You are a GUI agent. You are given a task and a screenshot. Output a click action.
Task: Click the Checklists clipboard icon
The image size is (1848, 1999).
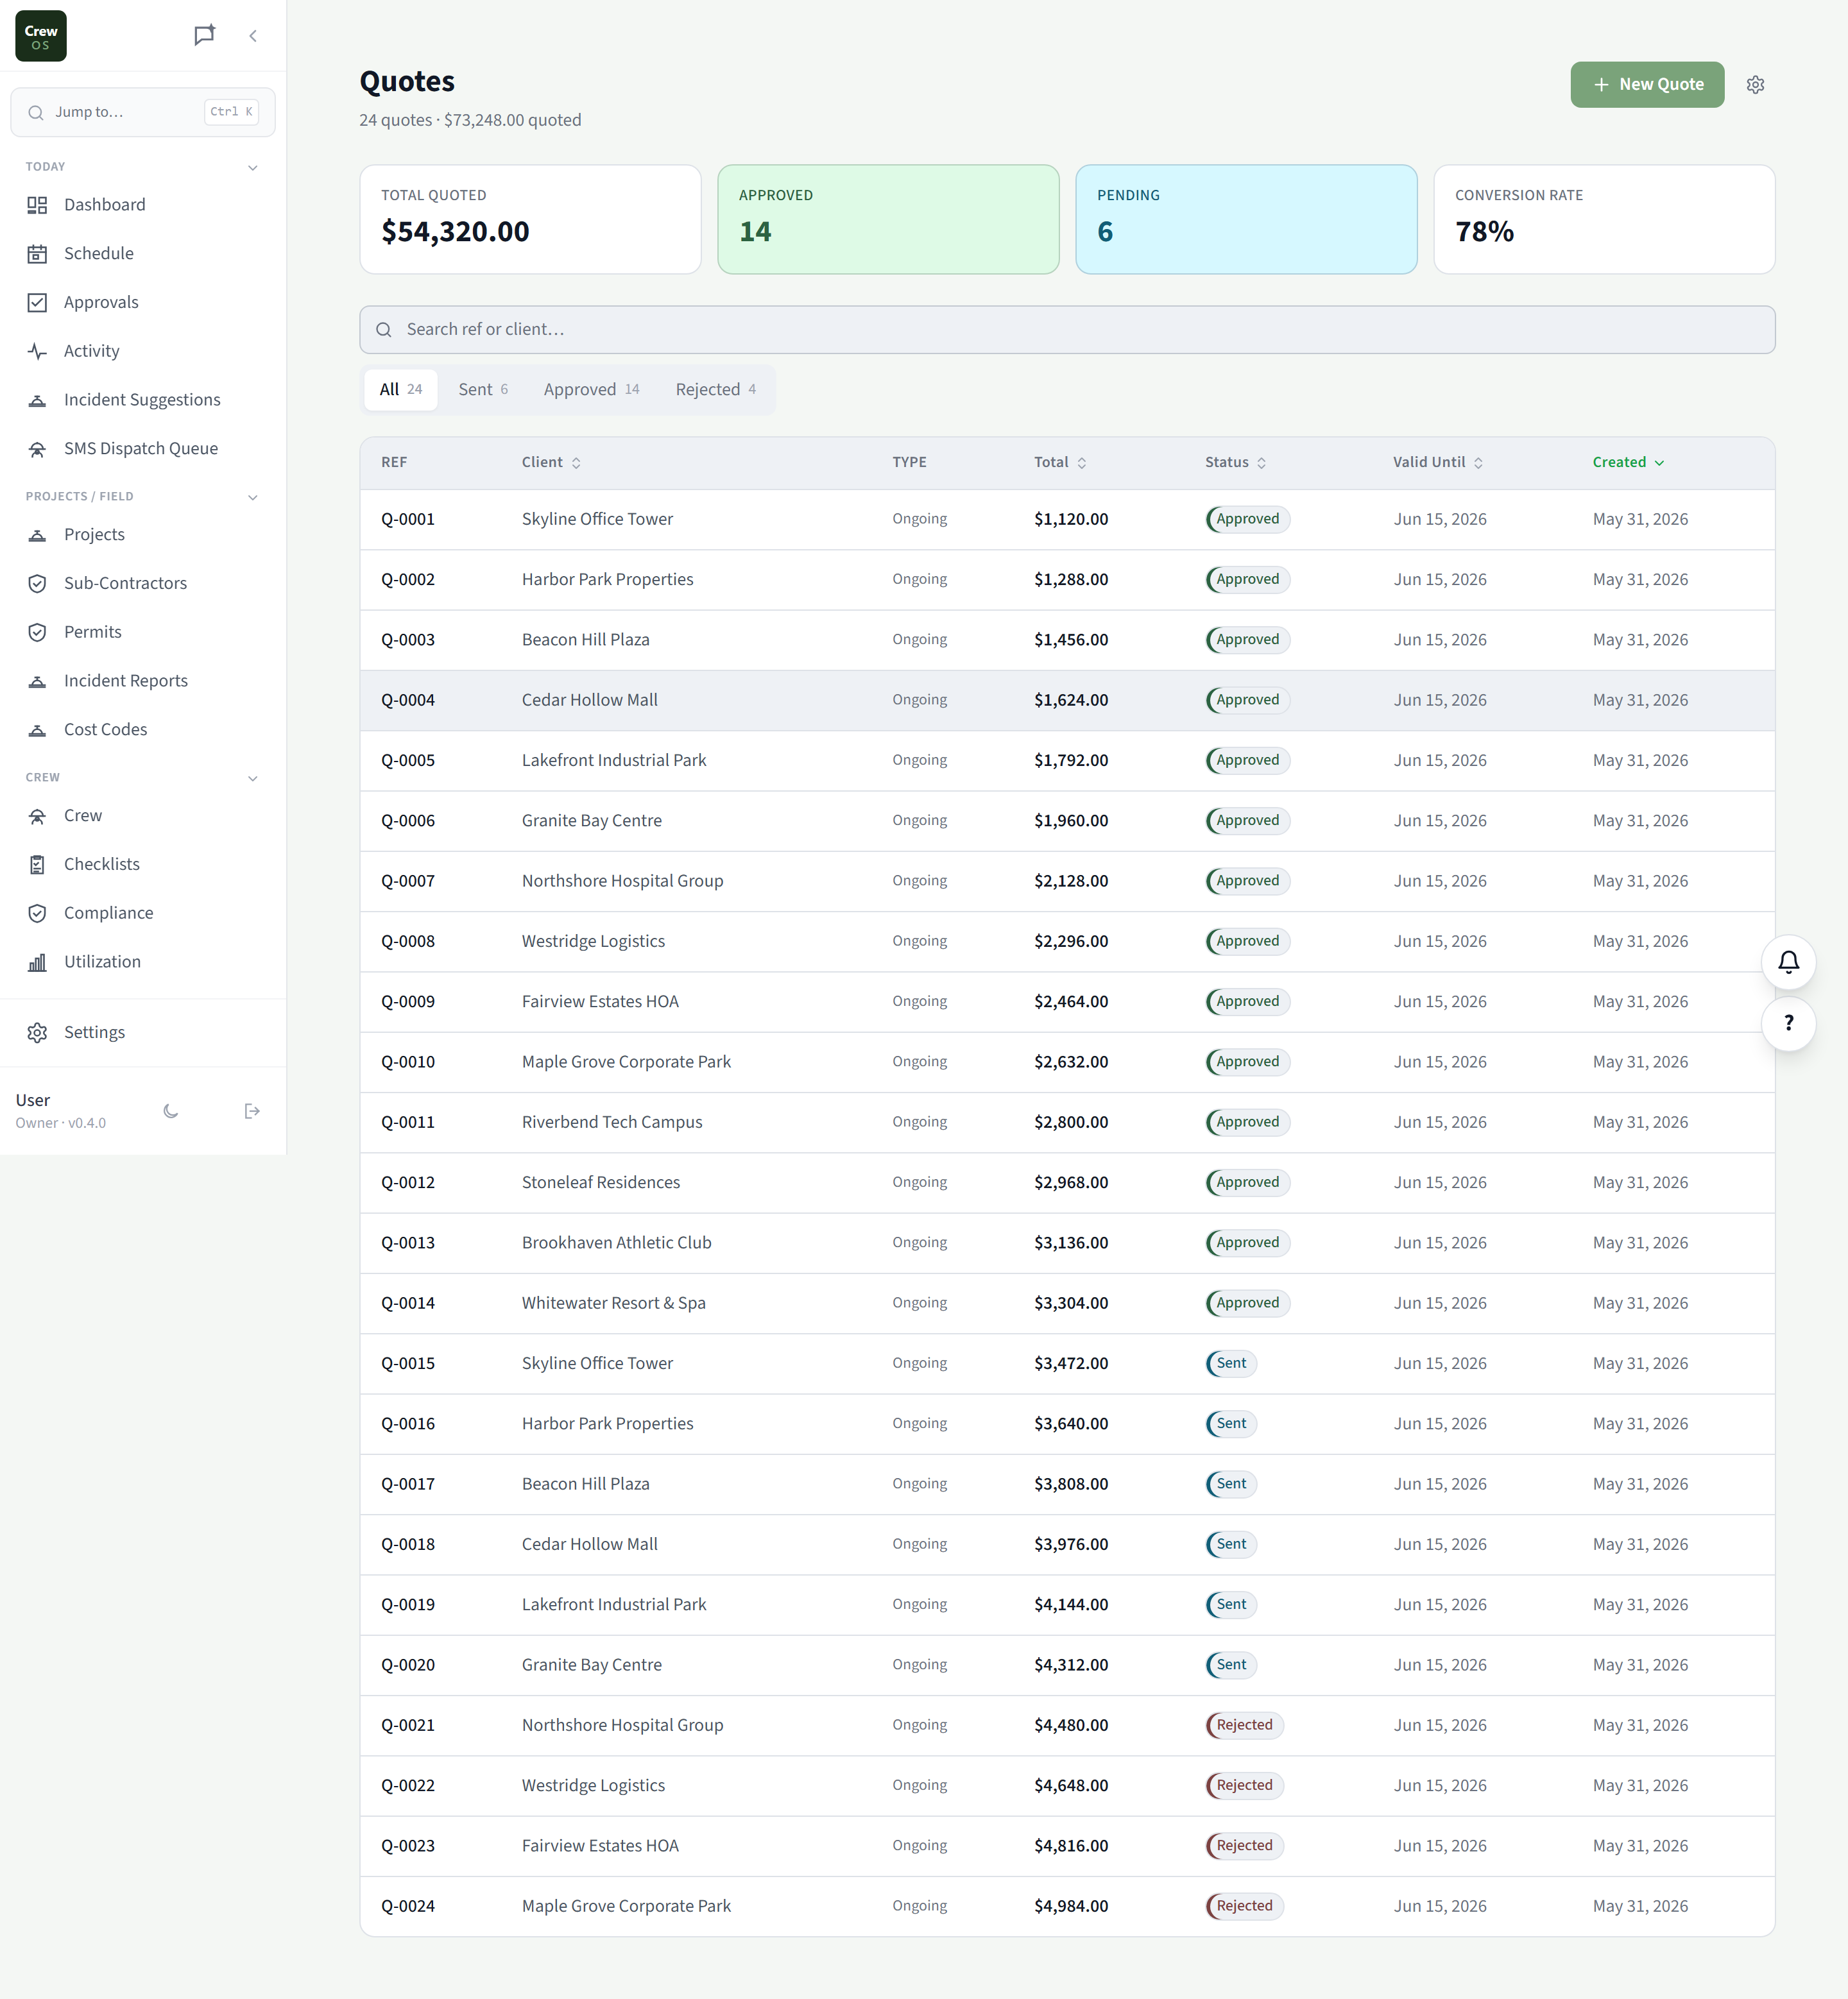click(37, 865)
